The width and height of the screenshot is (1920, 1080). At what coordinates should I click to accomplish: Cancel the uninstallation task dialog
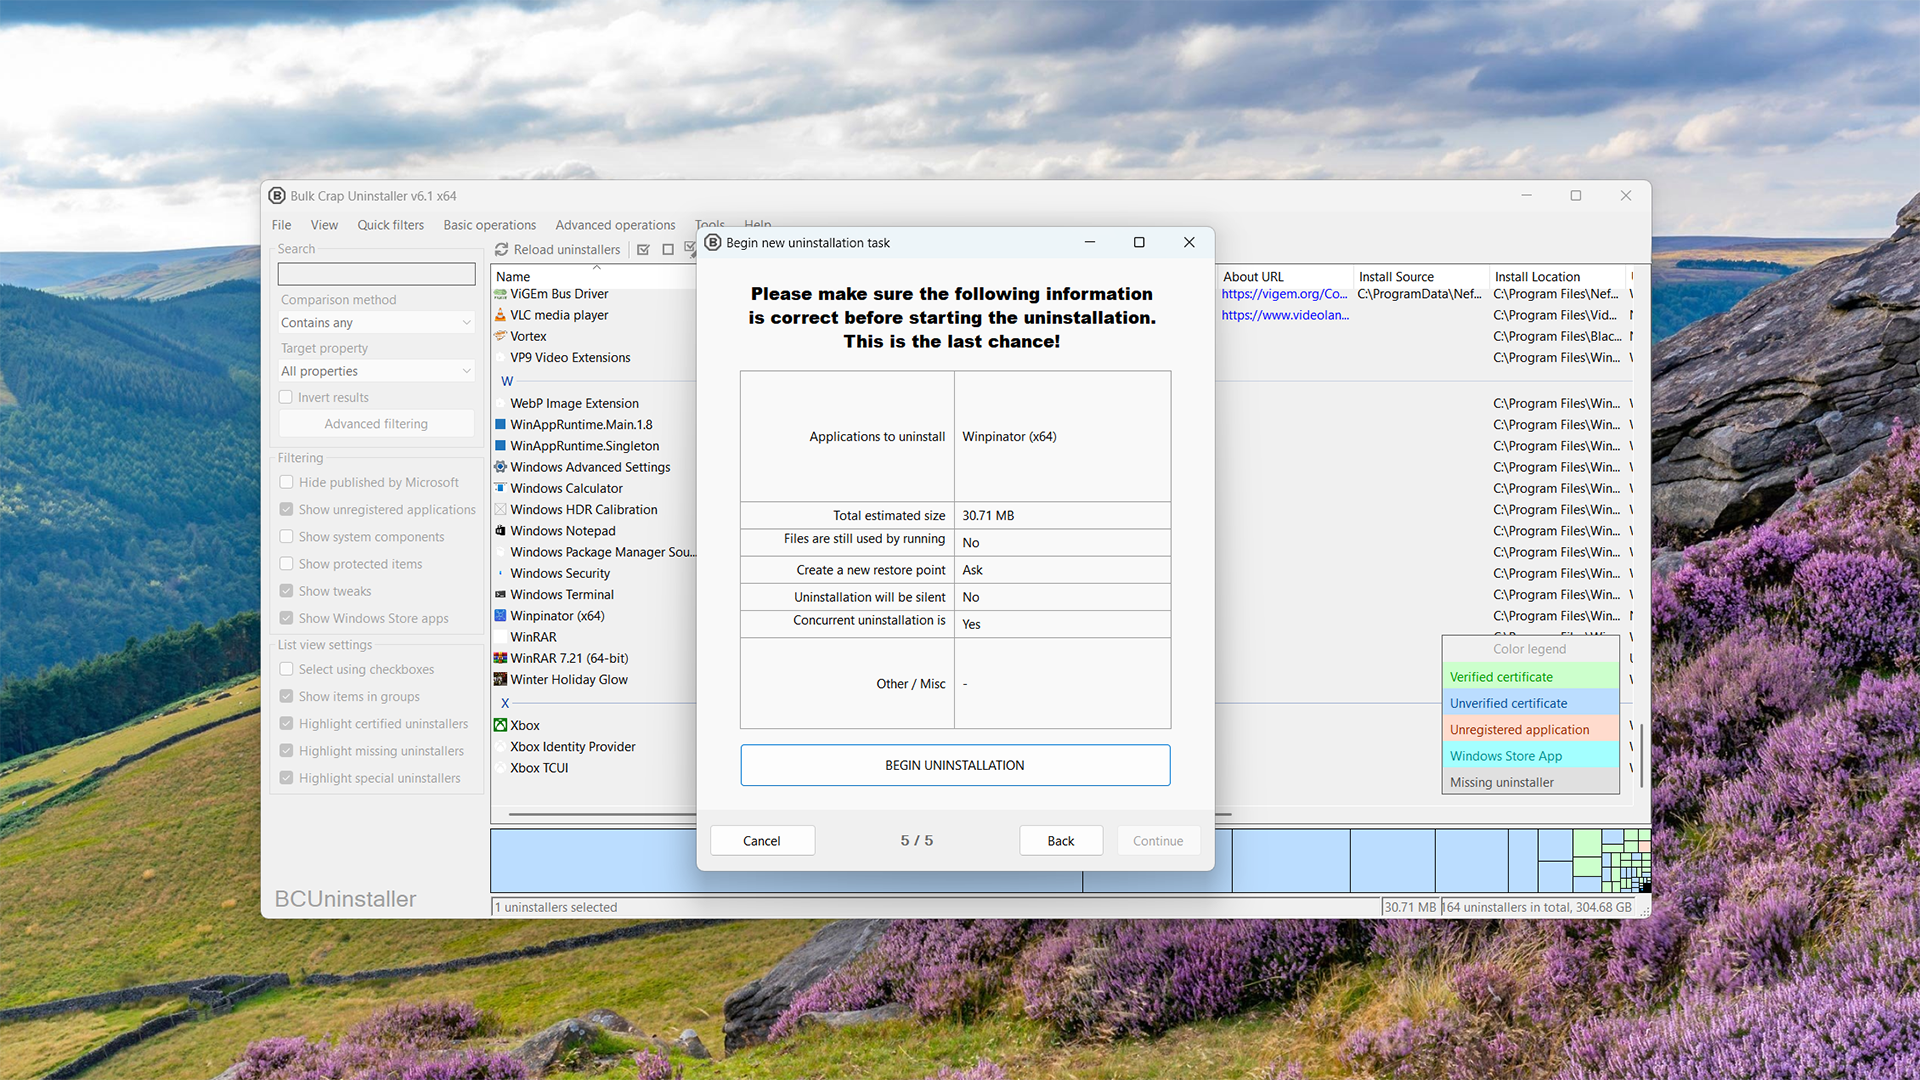pyautogui.click(x=762, y=841)
